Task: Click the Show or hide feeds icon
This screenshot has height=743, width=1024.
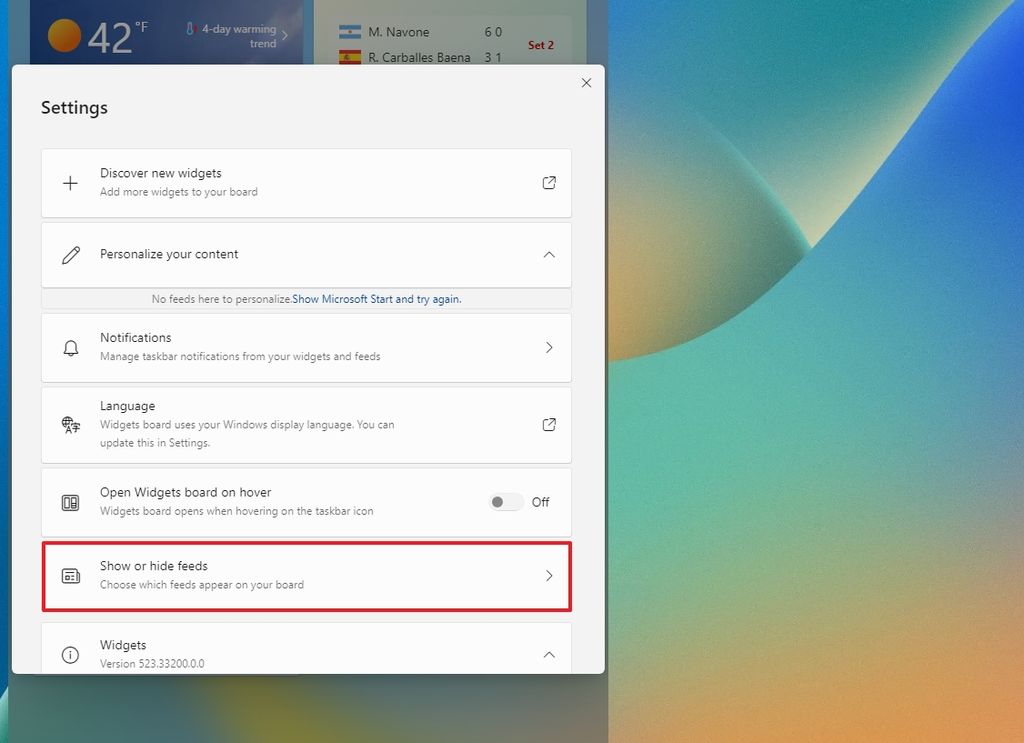Action: 70,576
